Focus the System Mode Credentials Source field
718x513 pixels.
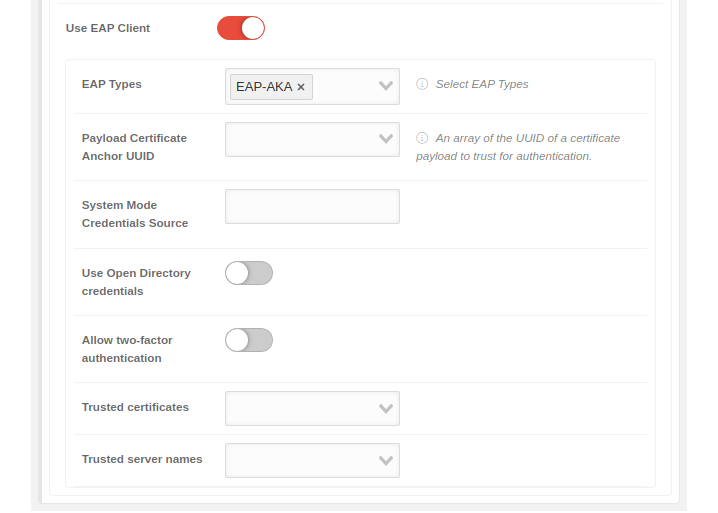click(x=312, y=206)
